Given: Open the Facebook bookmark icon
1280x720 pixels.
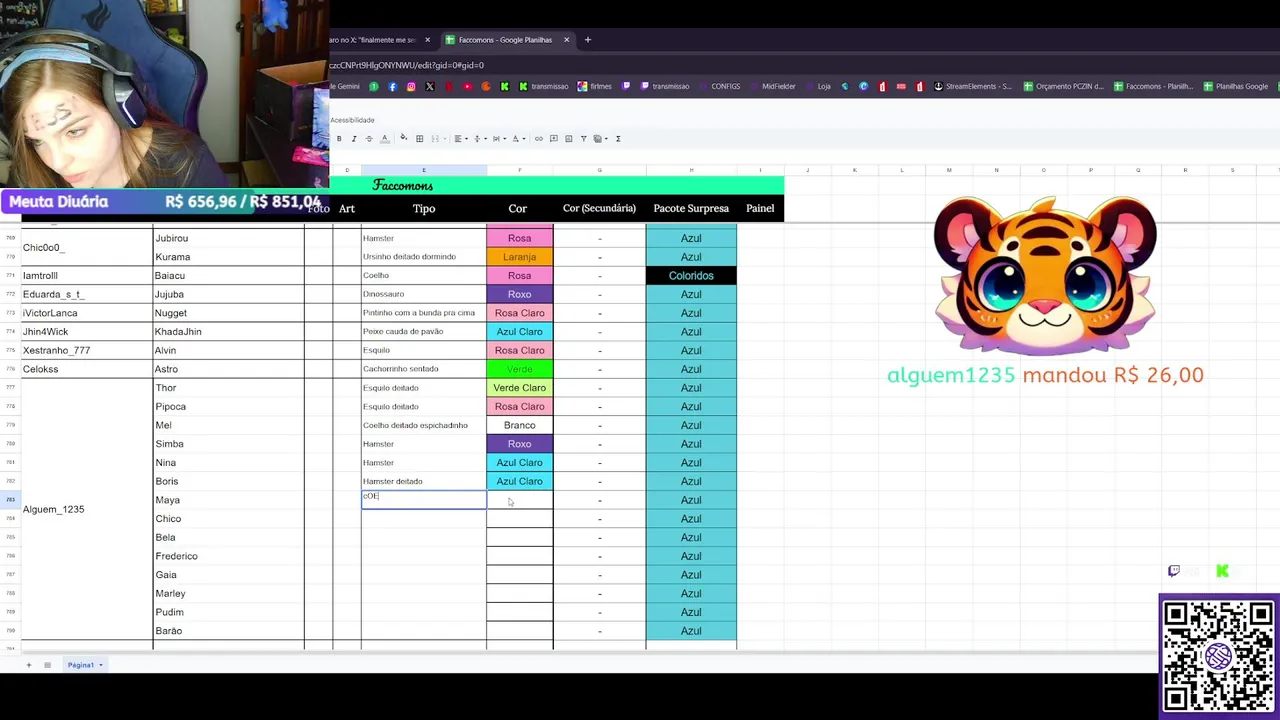Looking at the screenshot, I should pos(392,86).
